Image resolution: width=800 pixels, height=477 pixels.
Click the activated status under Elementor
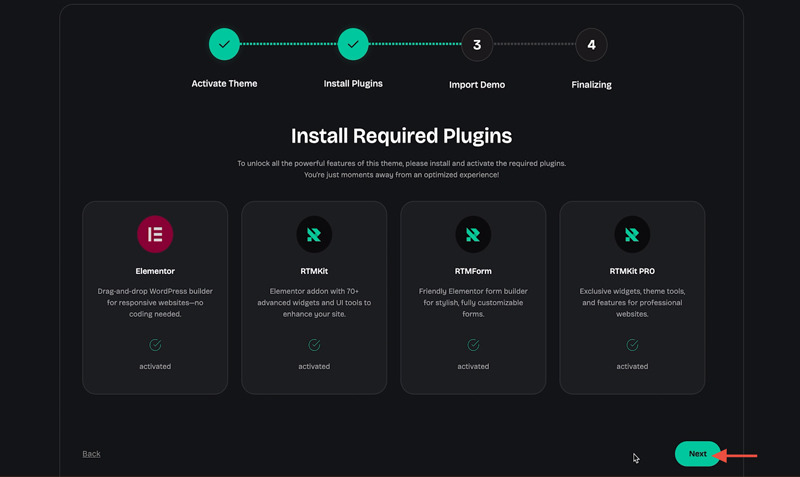pos(155,366)
